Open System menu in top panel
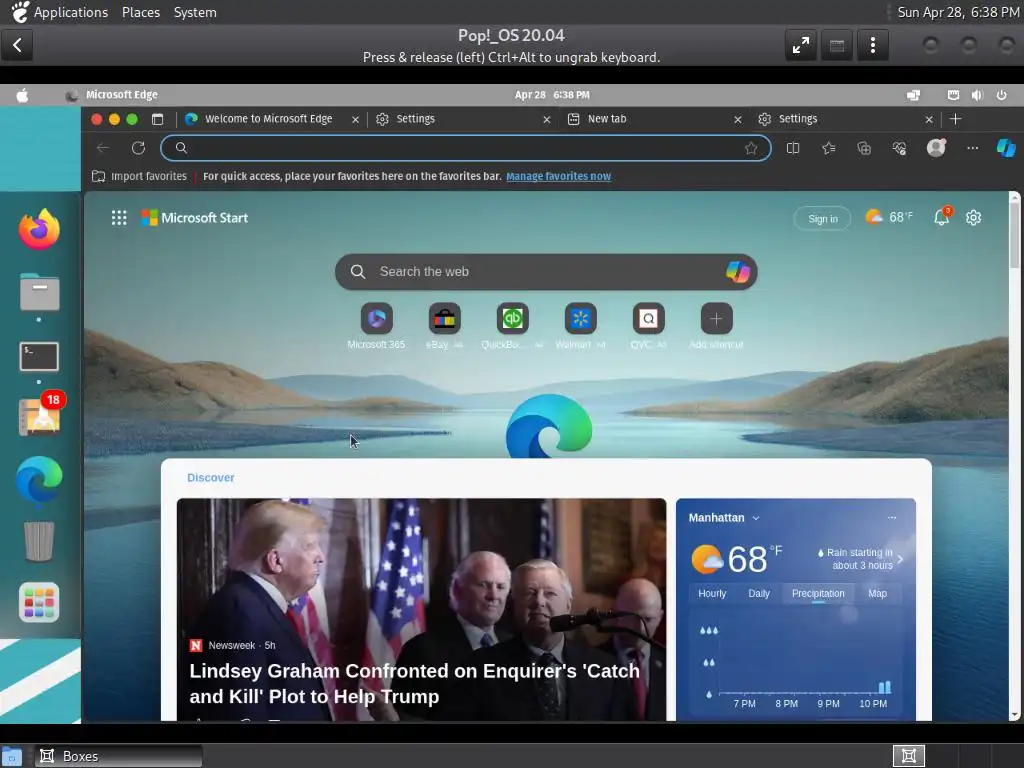This screenshot has width=1024, height=768. pos(195,12)
